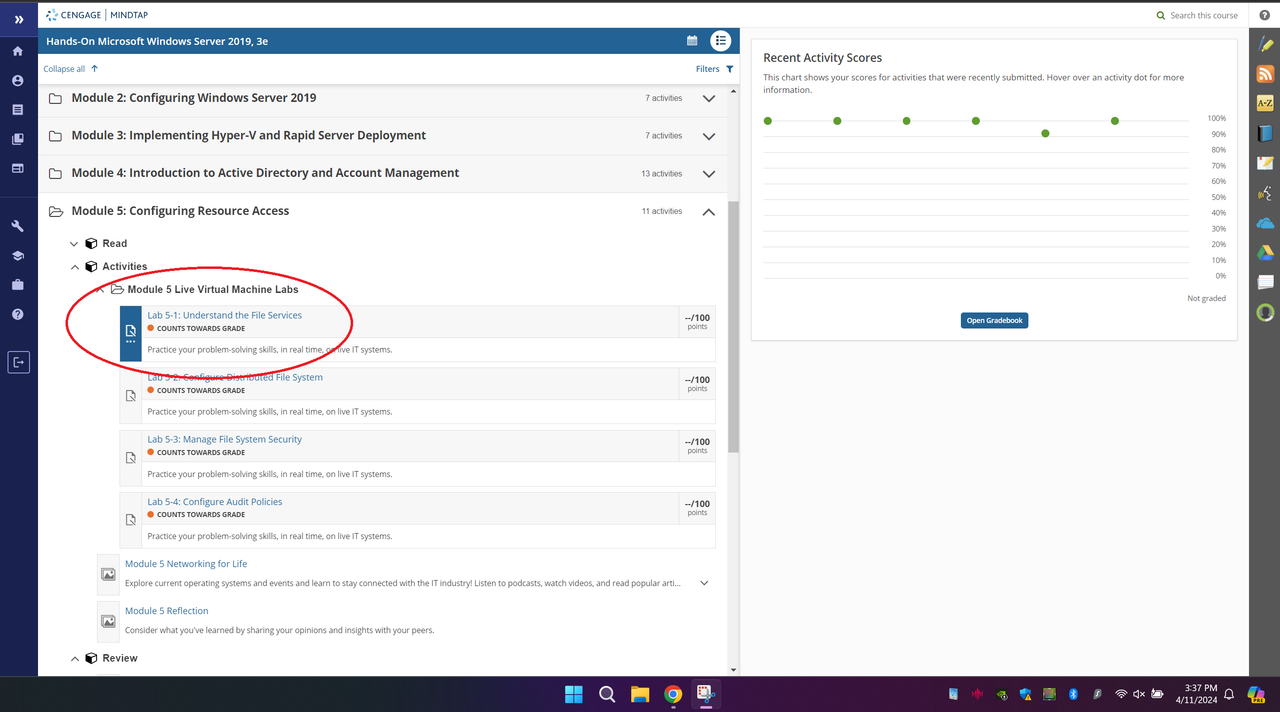Screen dimensions: 1280x712
Task: Expand Module 3 Hyper-V chevron
Action: click(709, 136)
